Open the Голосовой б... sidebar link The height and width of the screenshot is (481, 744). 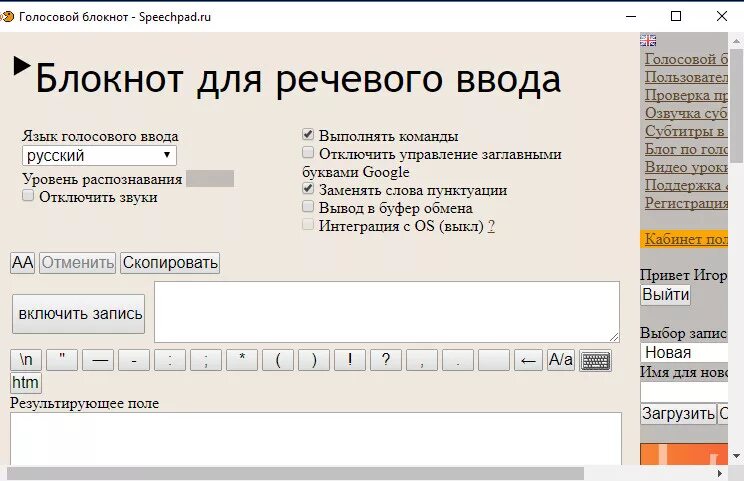point(686,59)
